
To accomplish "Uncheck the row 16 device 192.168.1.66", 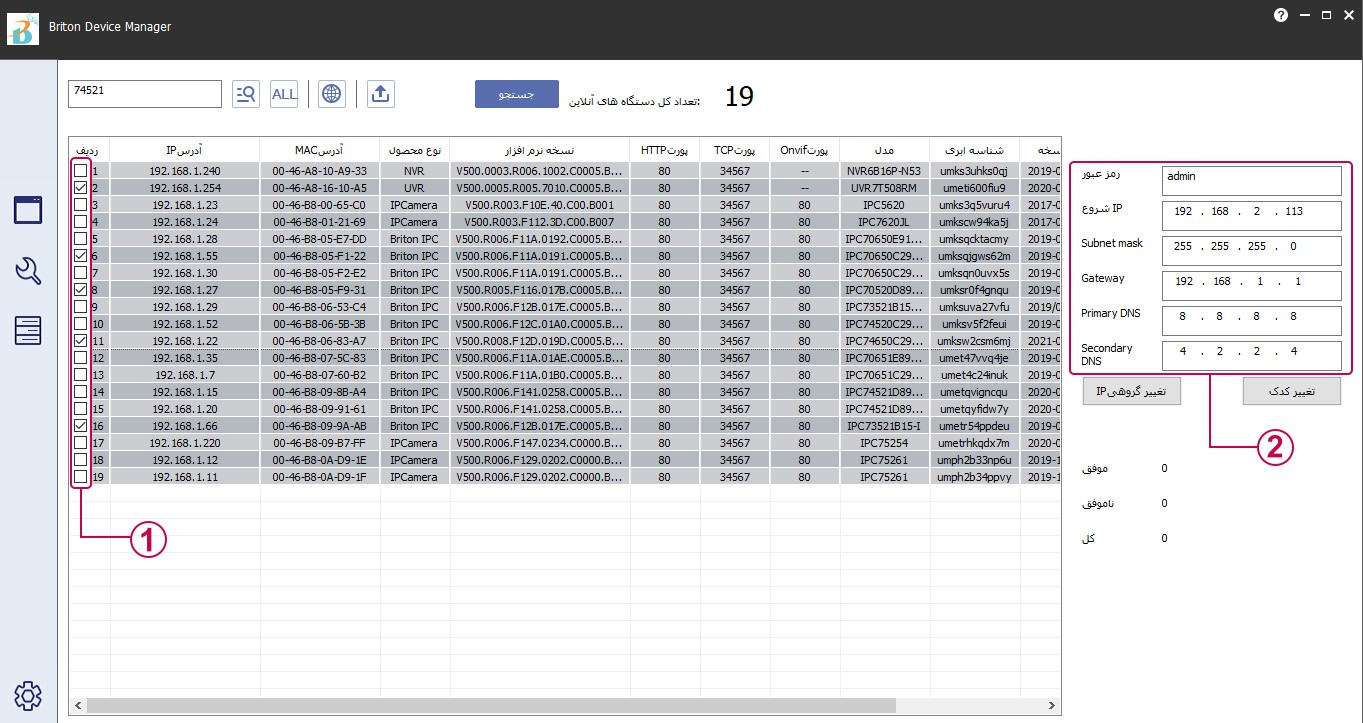I will point(80,425).
